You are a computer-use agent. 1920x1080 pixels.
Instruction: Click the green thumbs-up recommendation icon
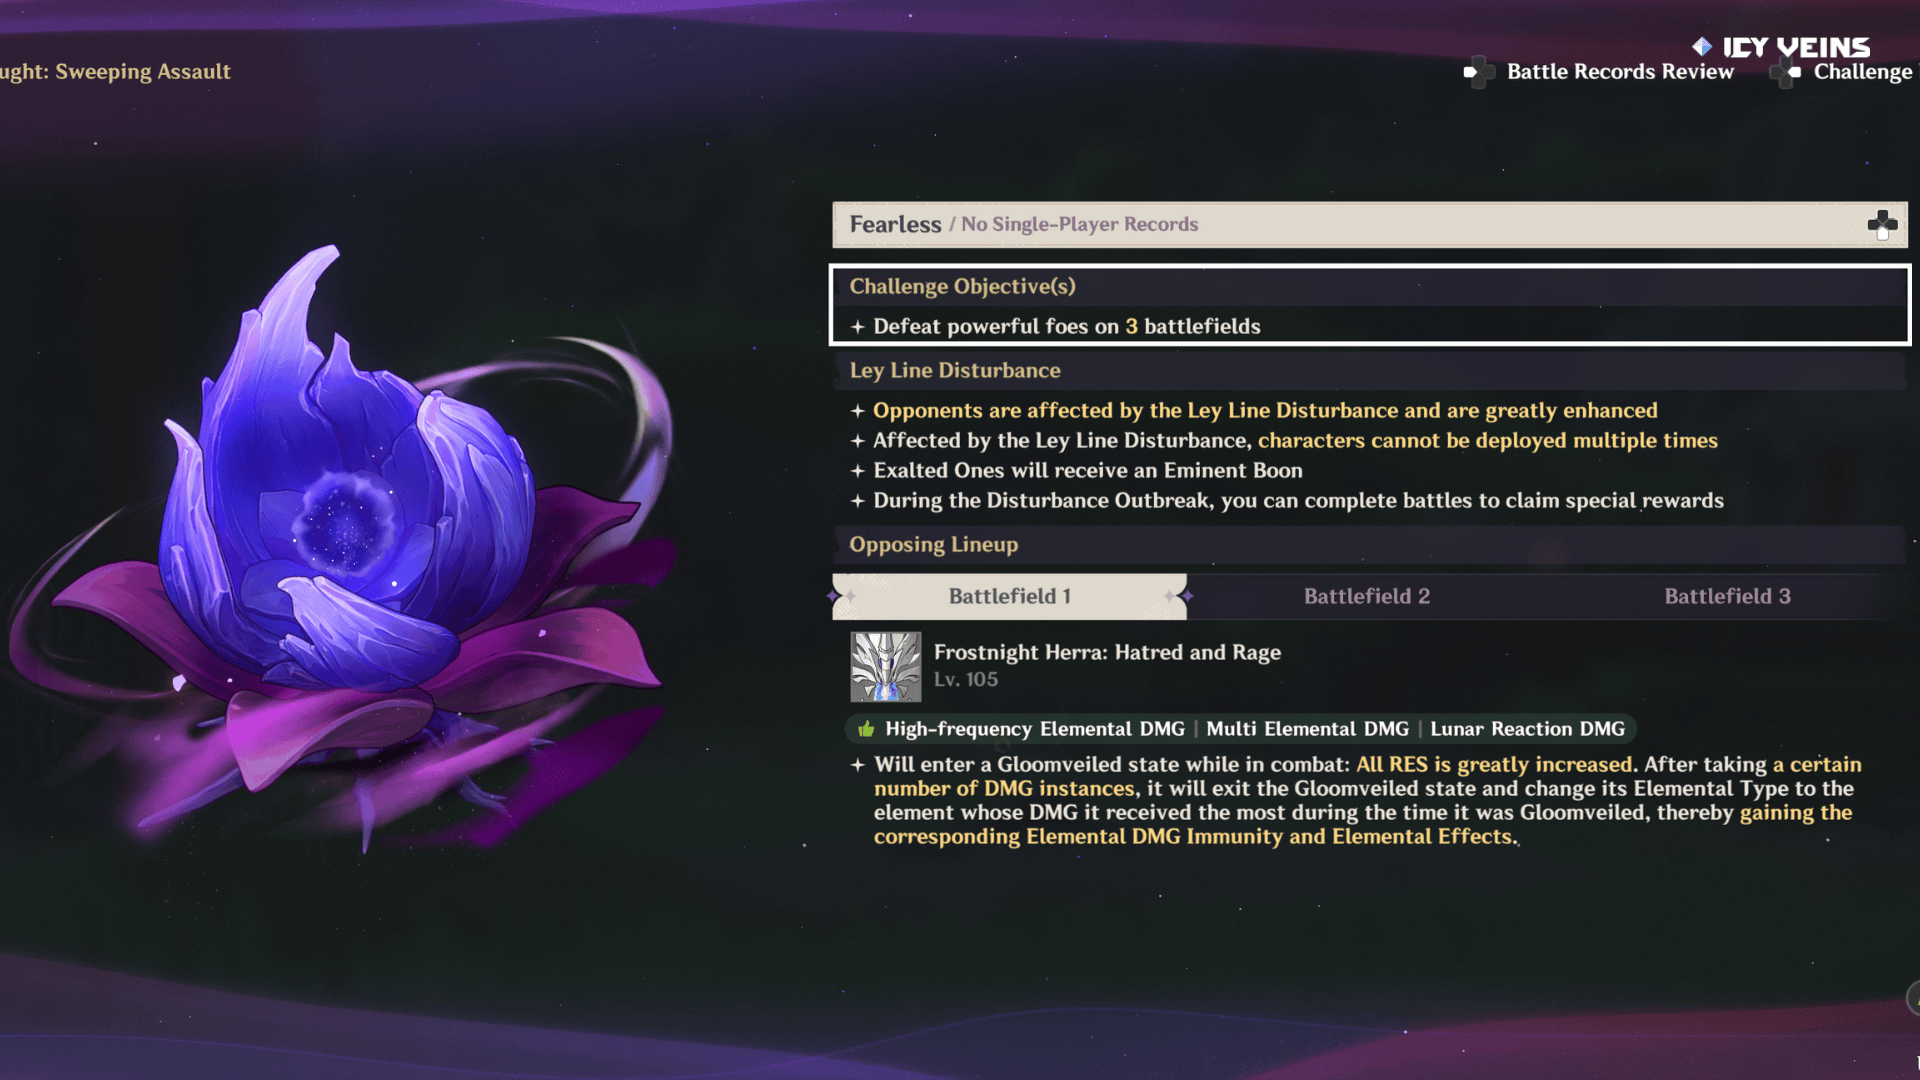pyautogui.click(x=866, y=729)
